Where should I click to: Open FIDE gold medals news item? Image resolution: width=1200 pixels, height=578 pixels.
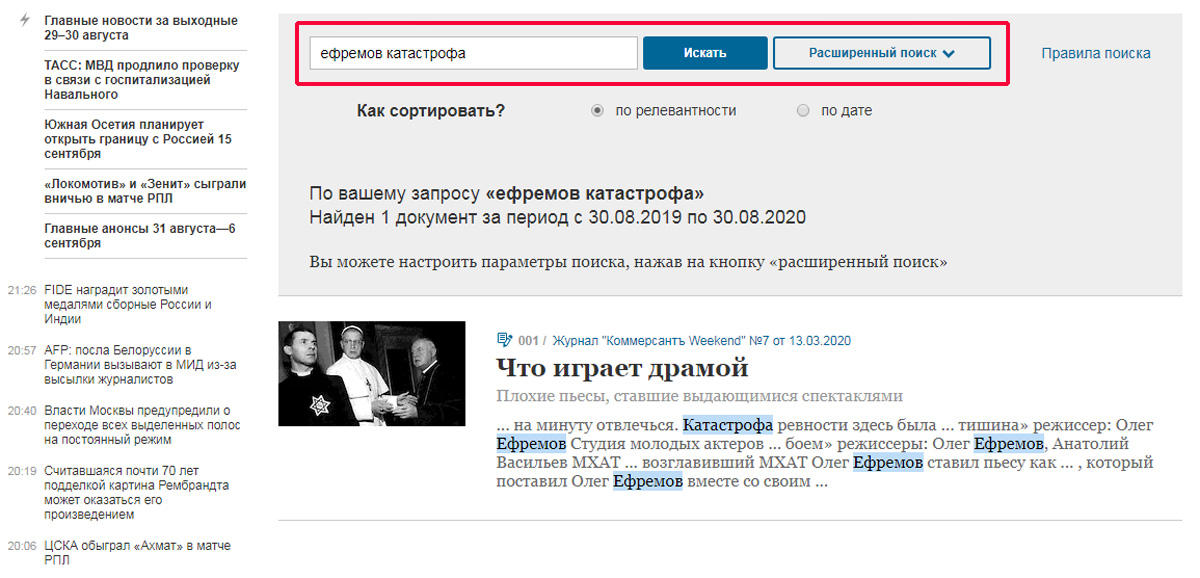(x=128, y=305)
